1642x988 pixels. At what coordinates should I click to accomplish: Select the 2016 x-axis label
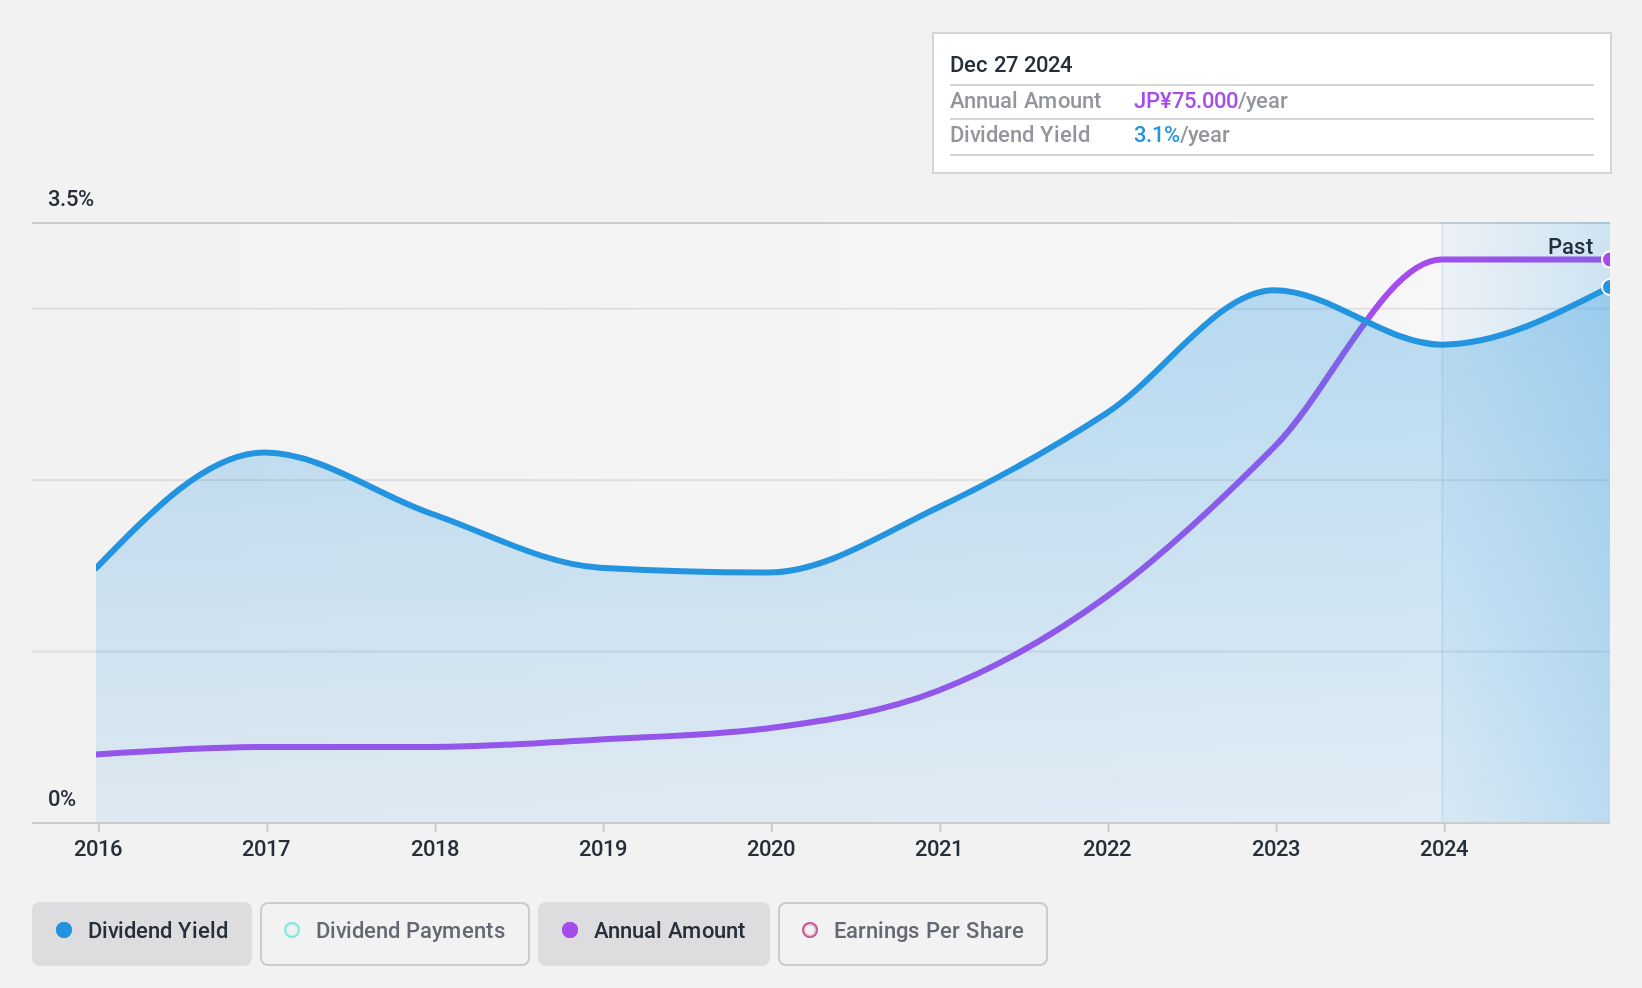(98, 849)
